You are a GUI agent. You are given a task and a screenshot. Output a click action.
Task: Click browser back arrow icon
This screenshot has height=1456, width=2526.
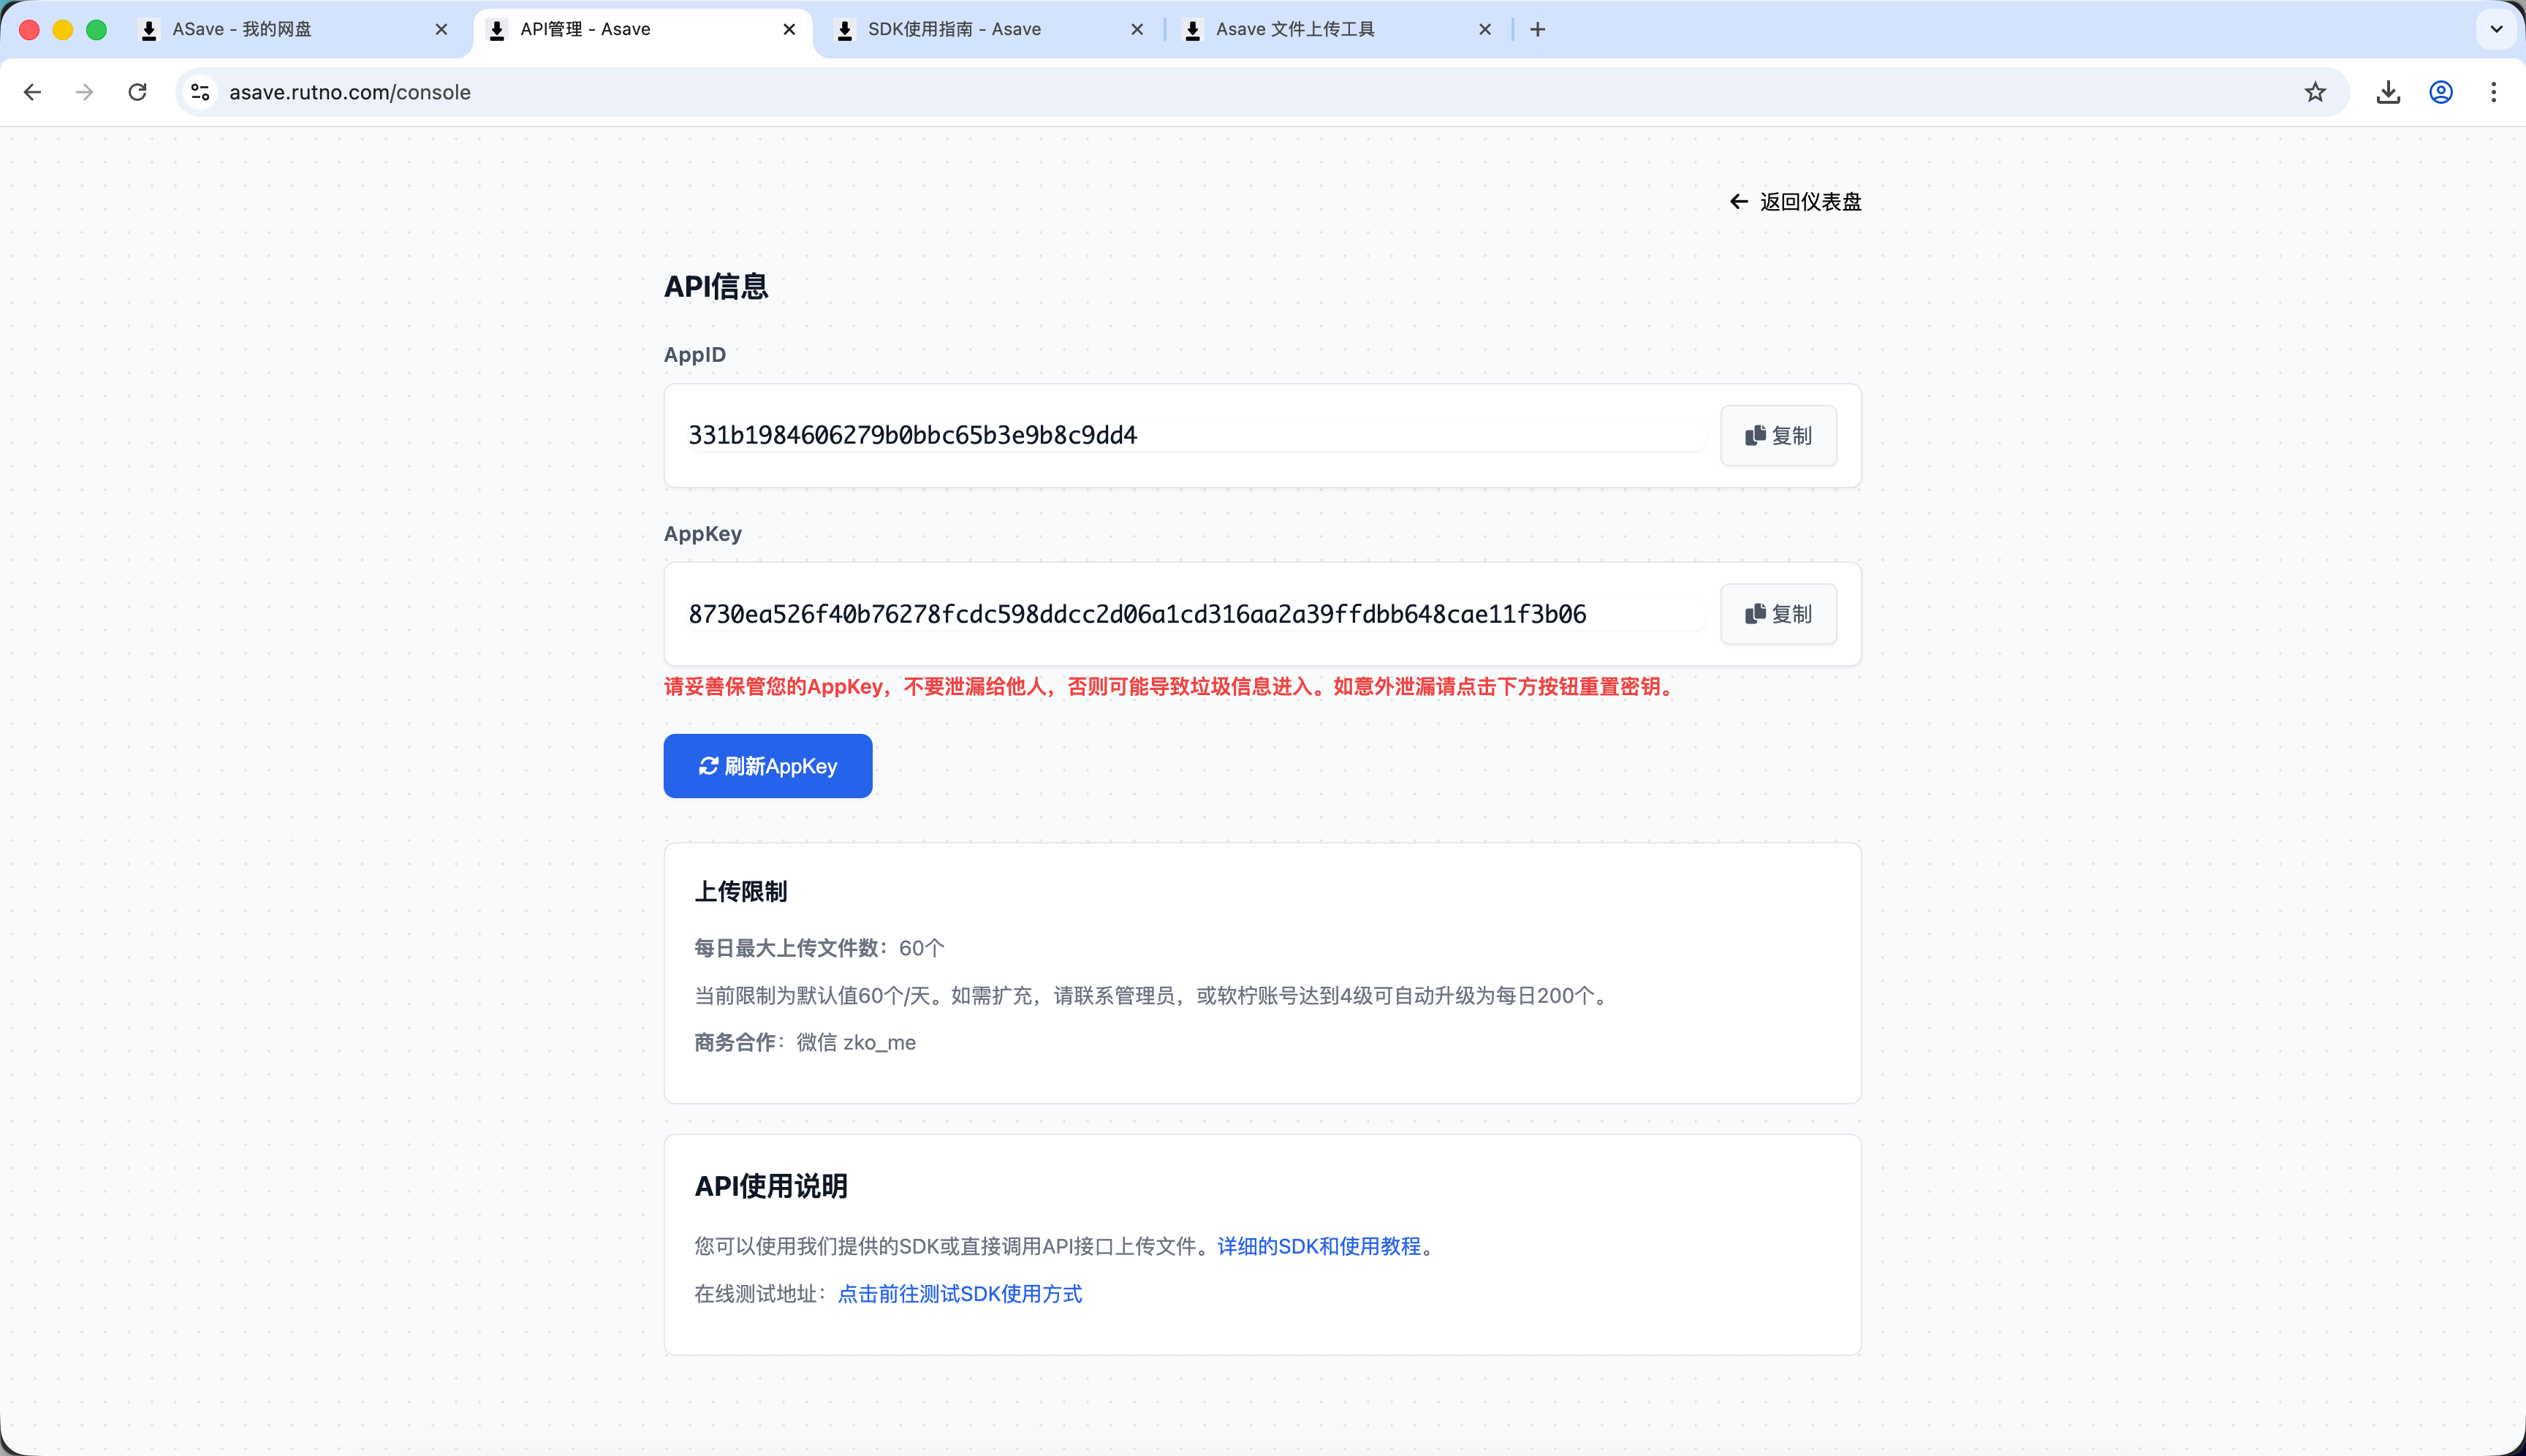[32, 92]
